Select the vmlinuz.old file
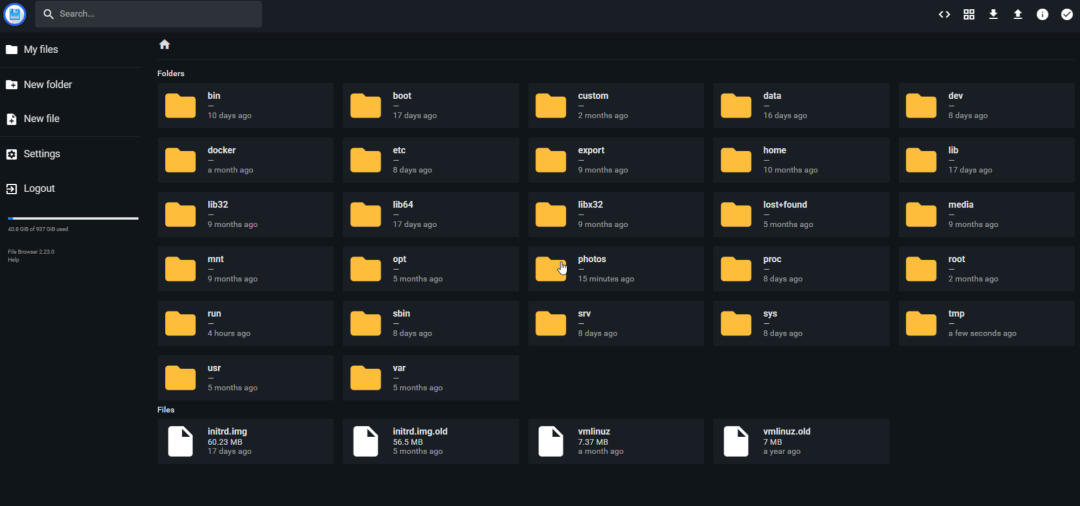Viewport: 1080px width, 506px height. 801,441
